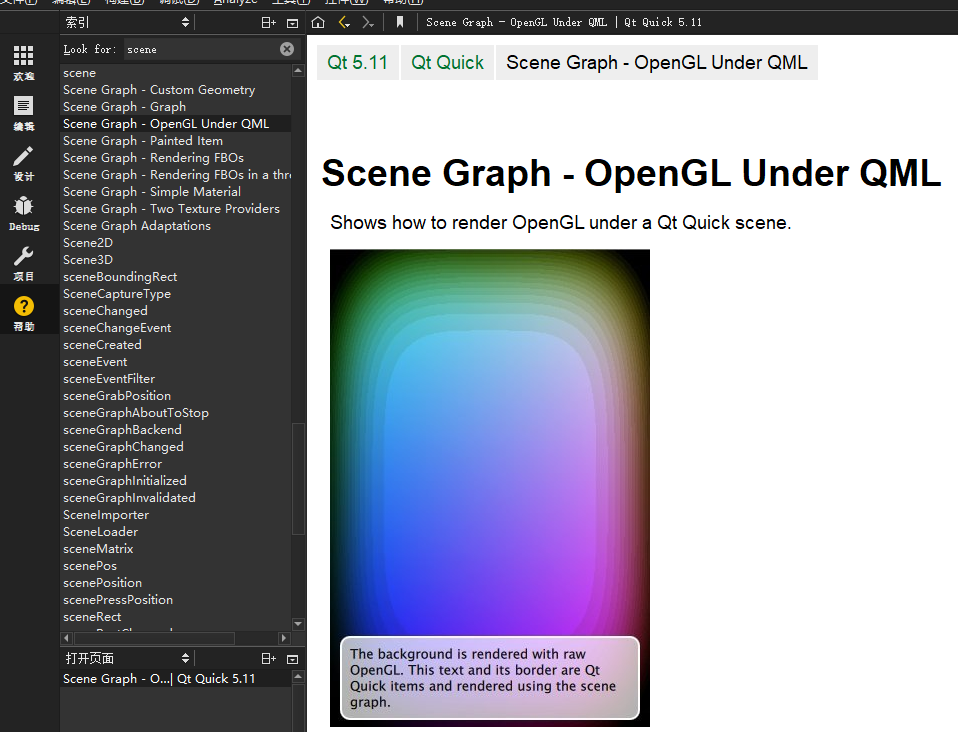
Task: Open the Qt Quick breadcrumb link
Action: [x=447, y=62]
